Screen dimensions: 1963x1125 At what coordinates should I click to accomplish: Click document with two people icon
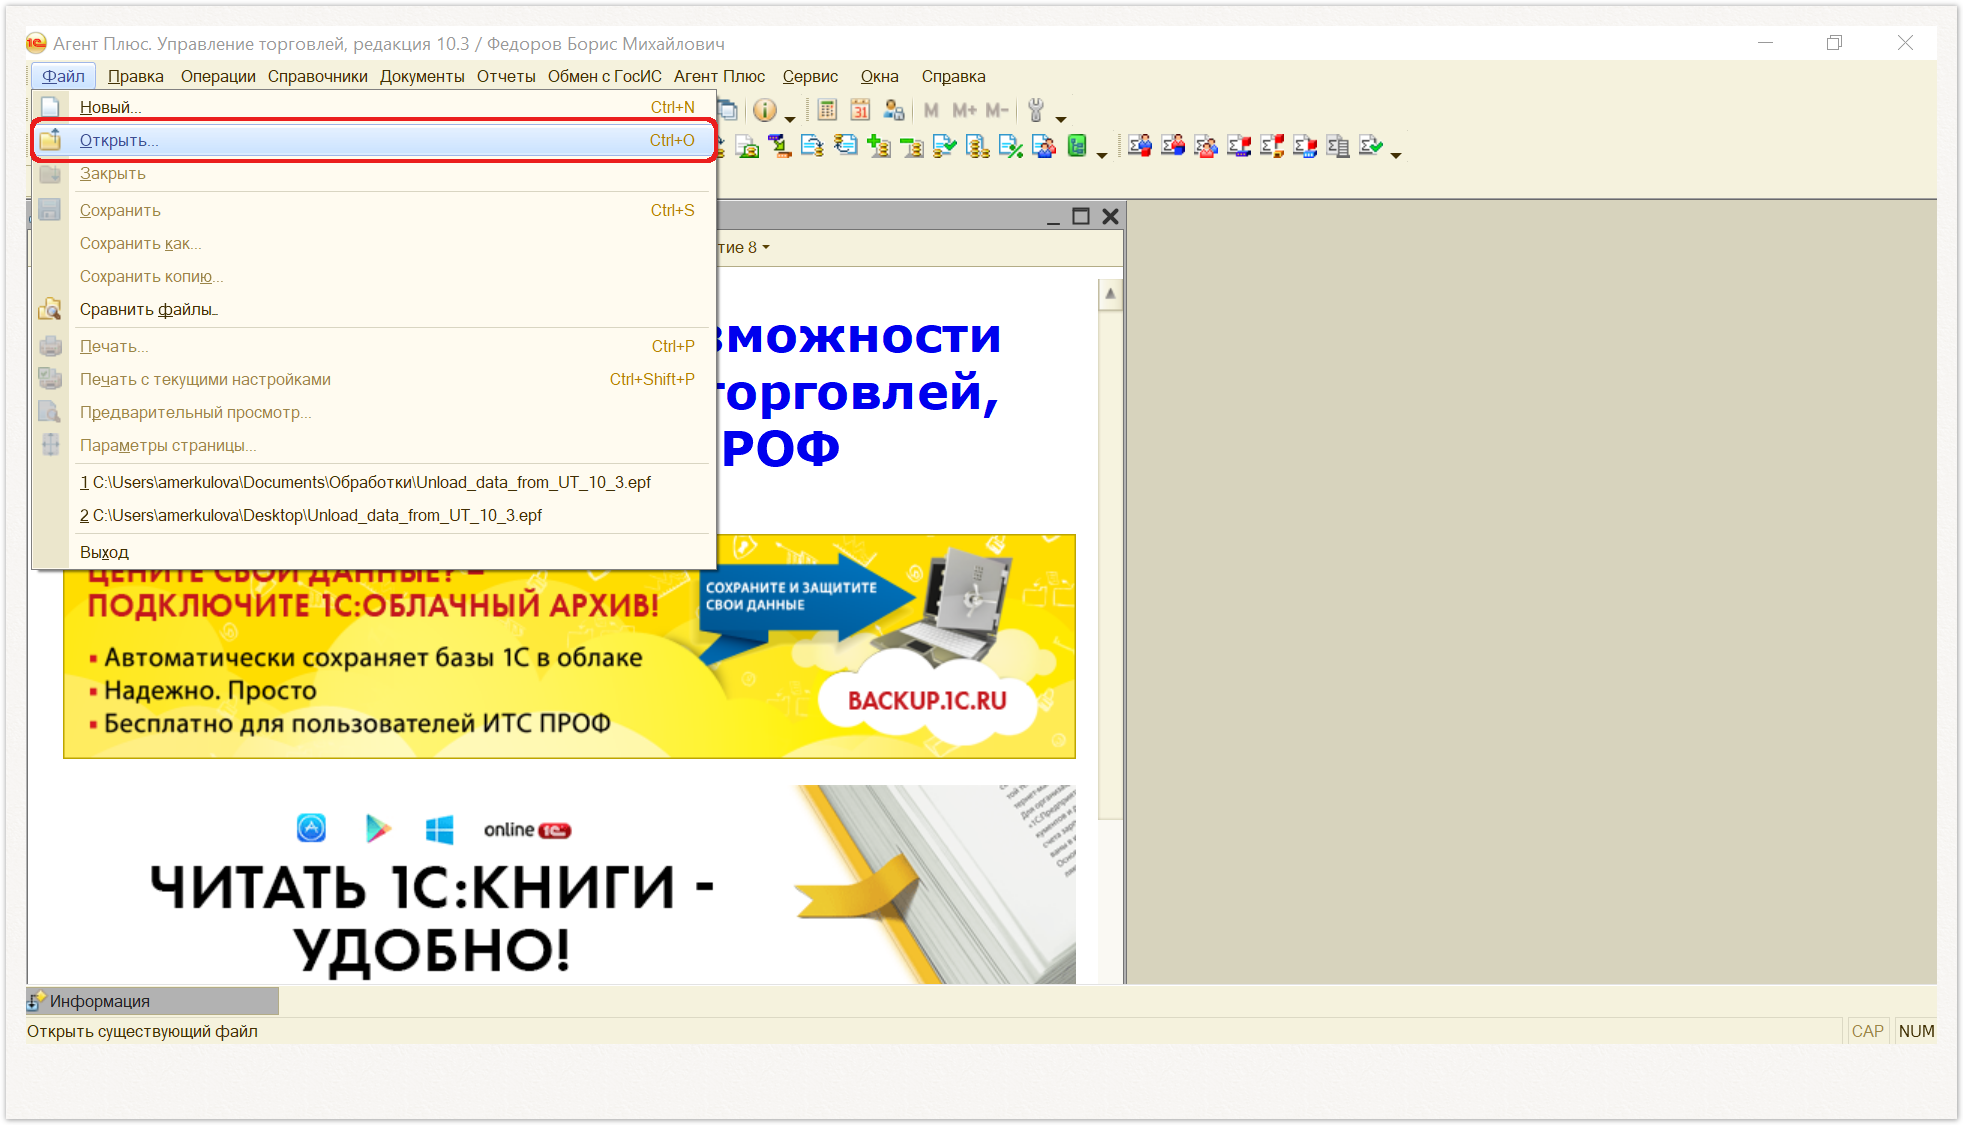pyautogui.click(x=1044, y=147)
